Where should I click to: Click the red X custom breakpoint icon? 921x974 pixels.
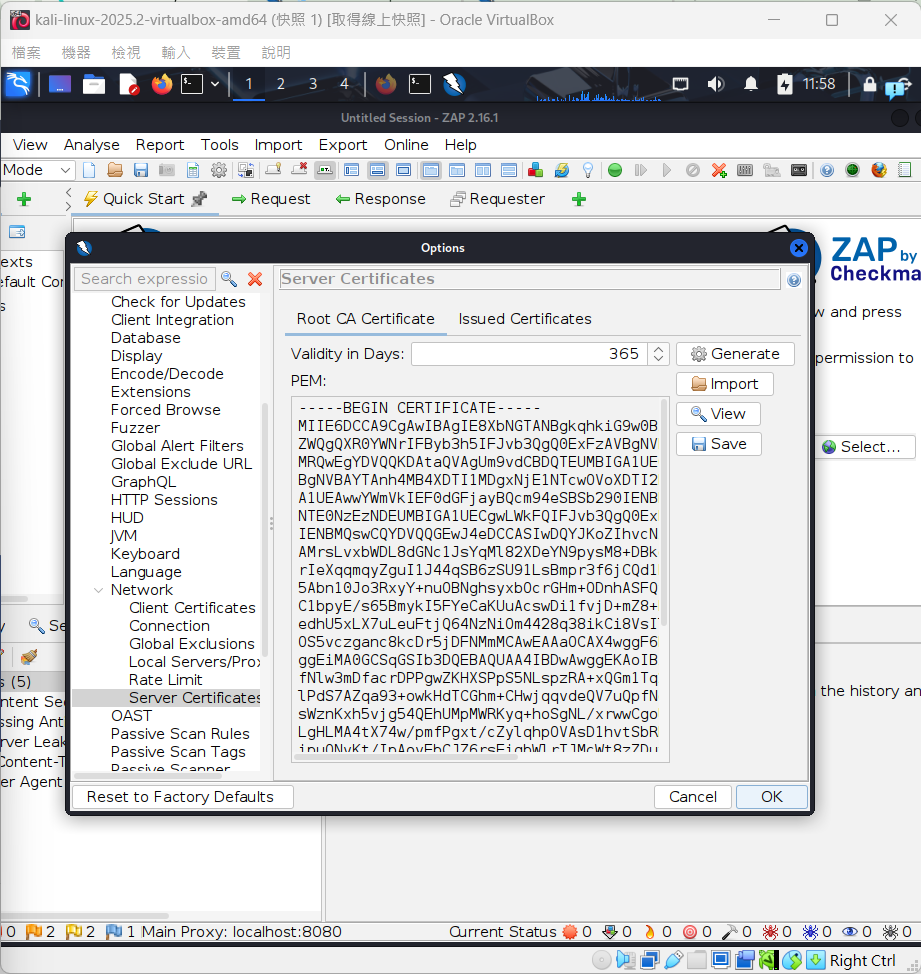[x=719, y=170]
